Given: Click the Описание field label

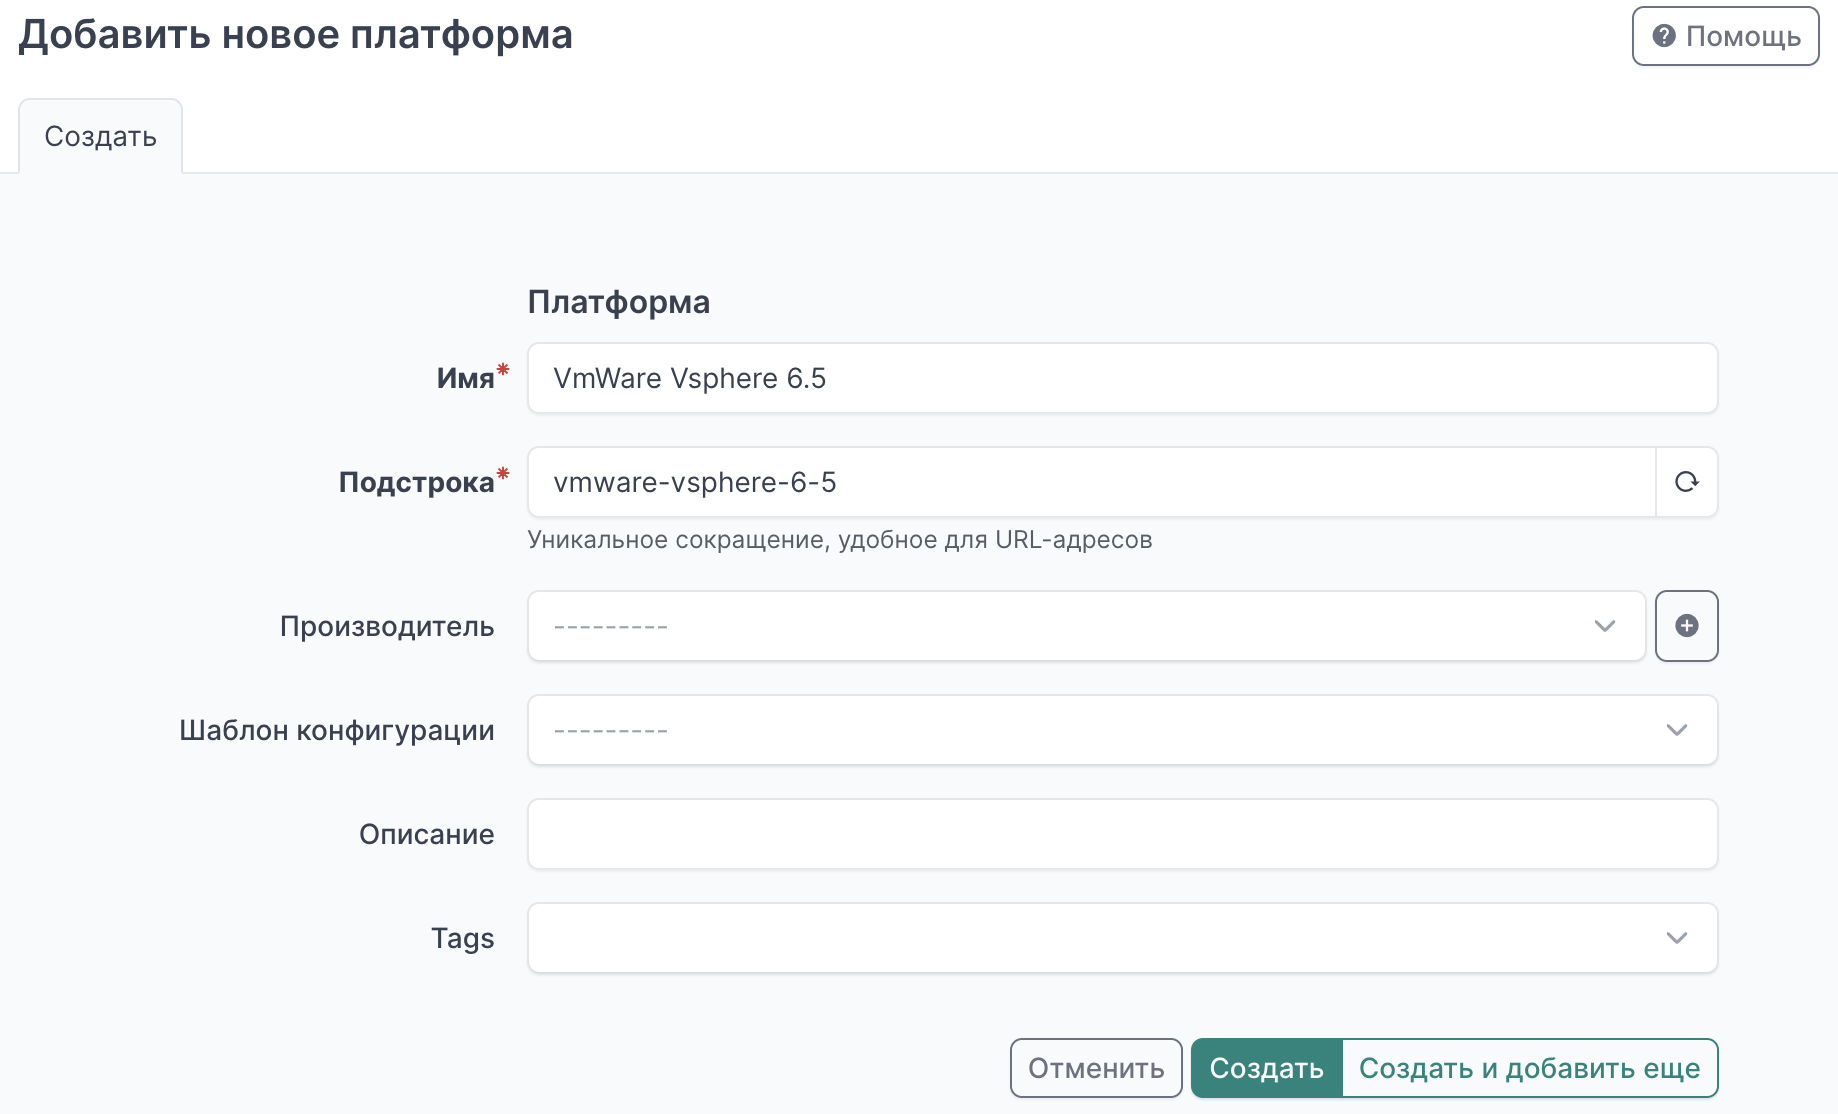Looking at the screenshot, I should (426, 834).
